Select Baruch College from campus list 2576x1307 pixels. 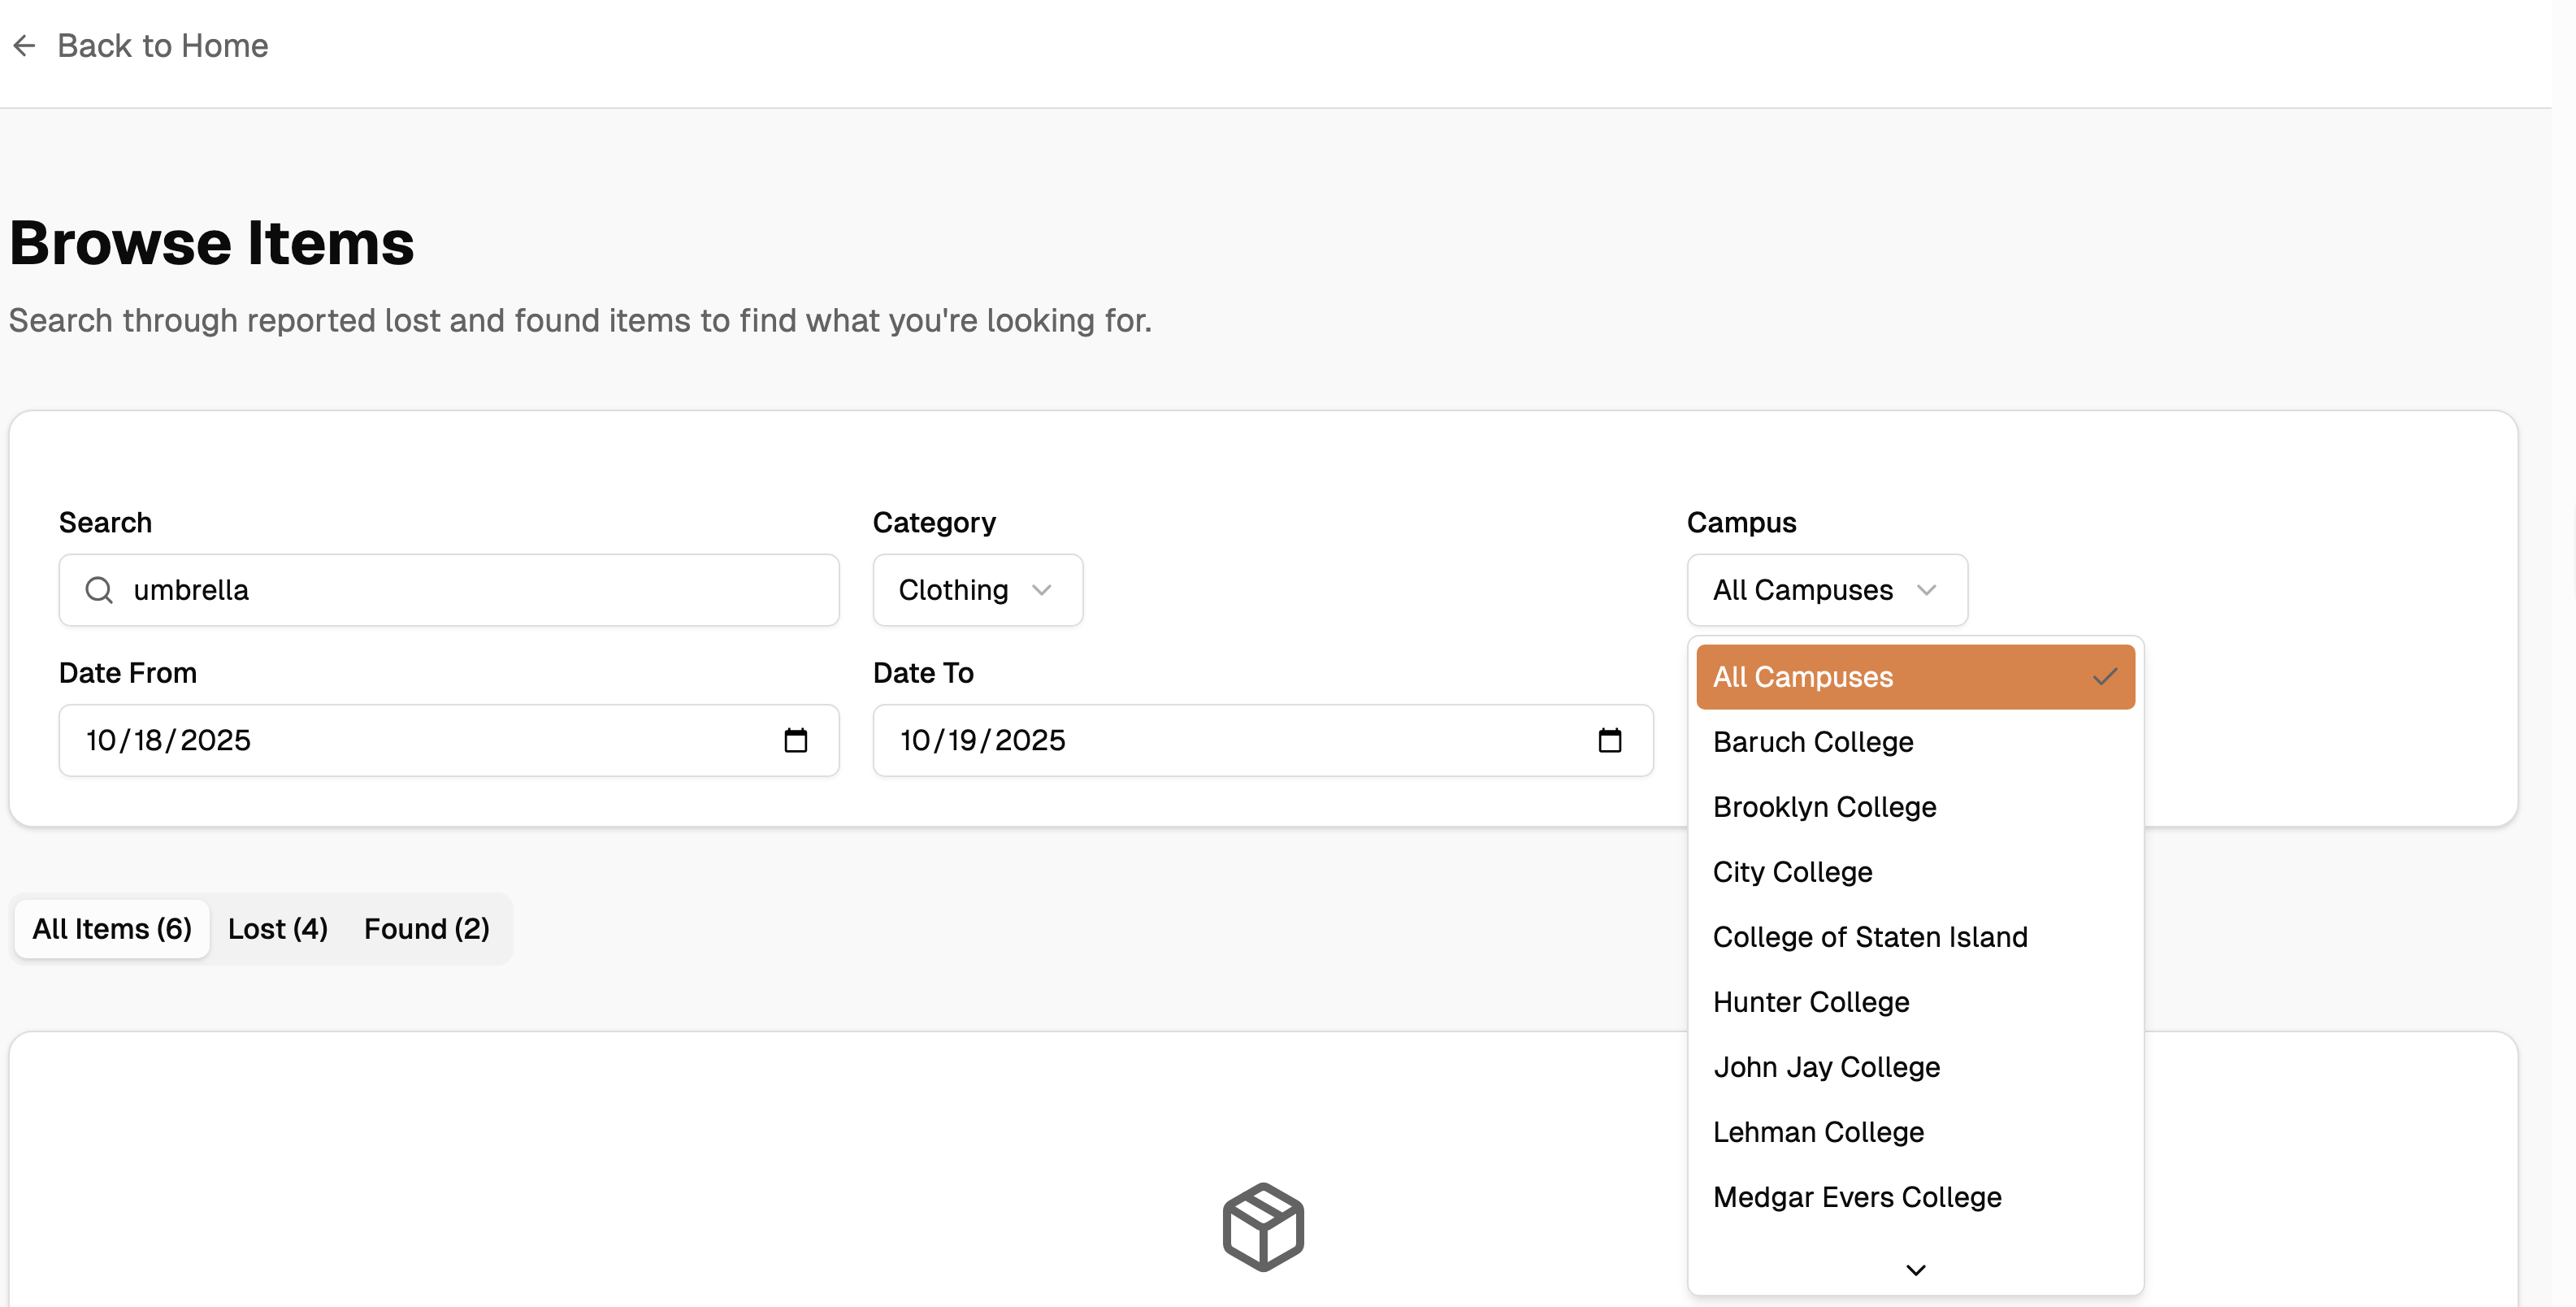tap(1812, 742)
